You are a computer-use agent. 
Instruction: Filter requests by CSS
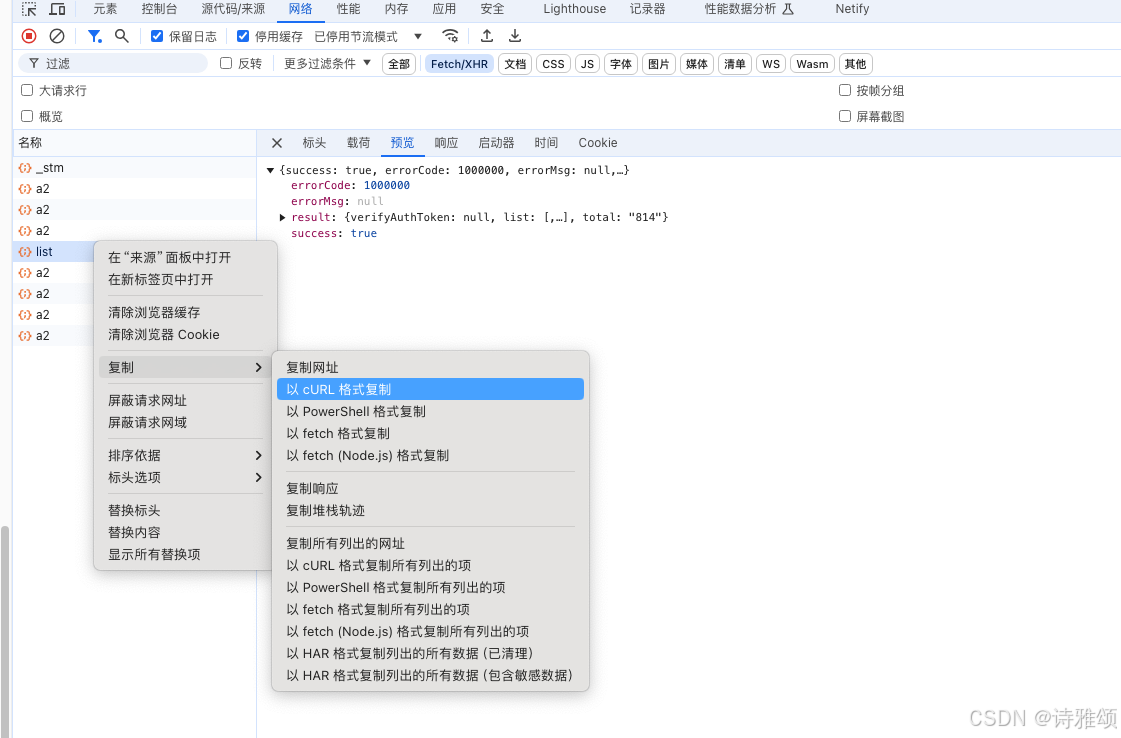coord(553,64)
